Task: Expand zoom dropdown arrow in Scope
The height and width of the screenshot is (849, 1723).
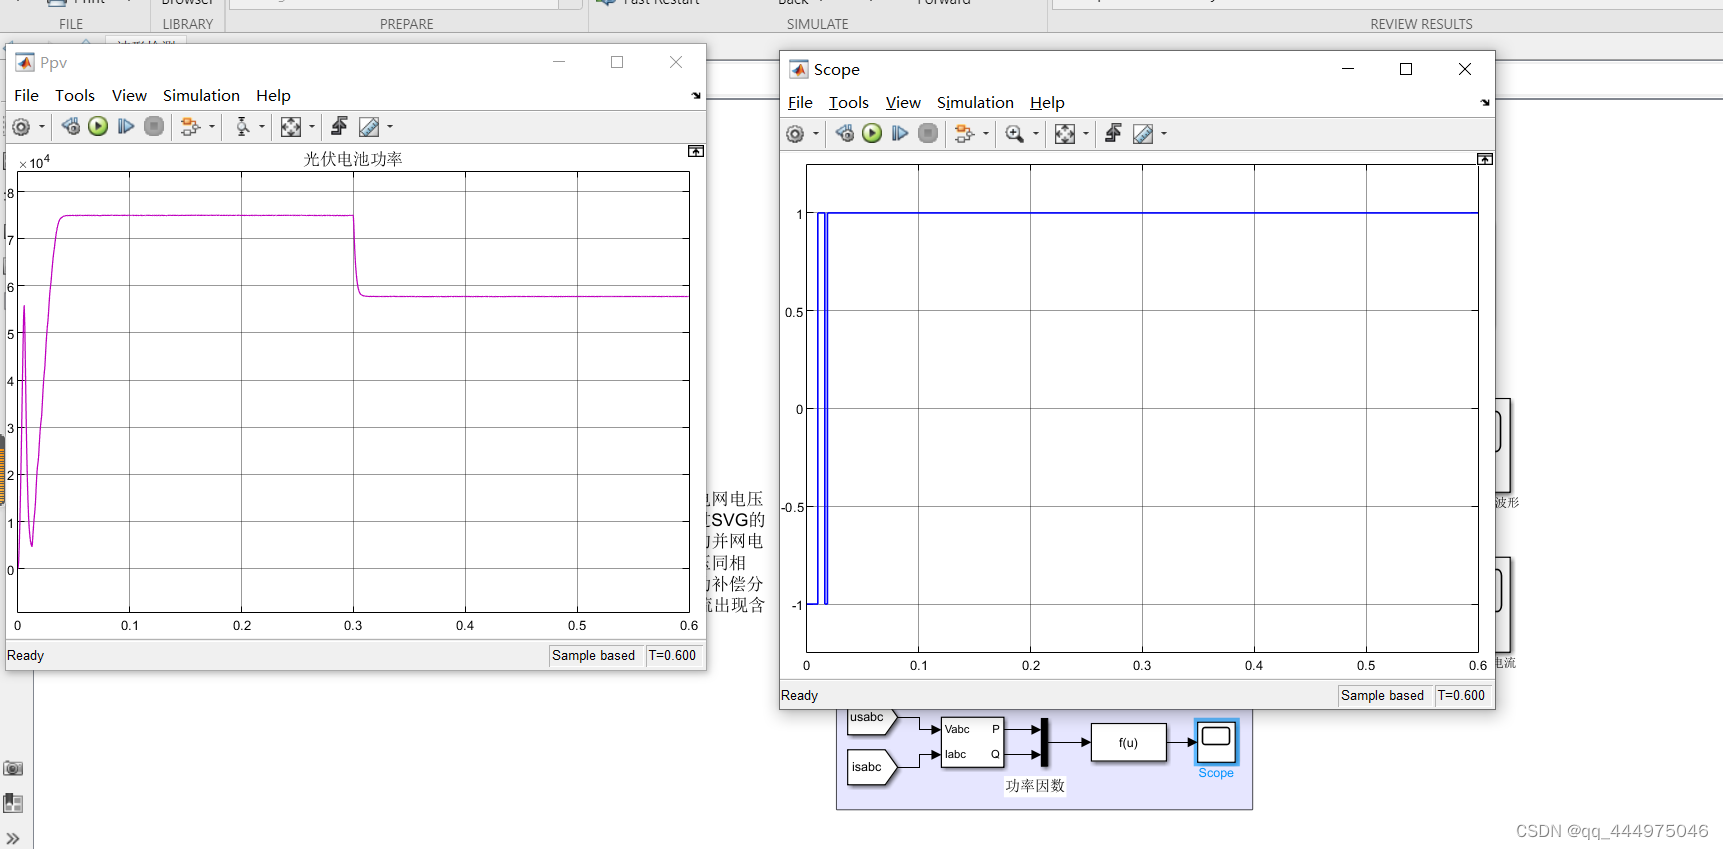Action: [x=1036, y=134]
